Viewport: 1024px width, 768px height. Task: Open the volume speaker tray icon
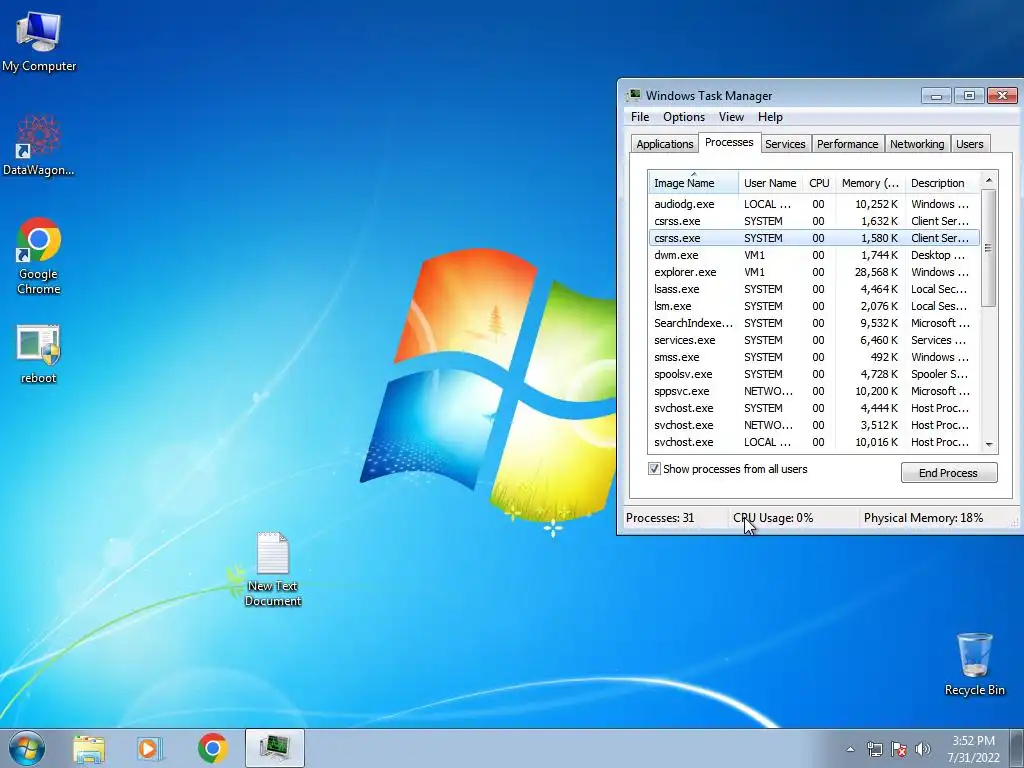(923, 749)
